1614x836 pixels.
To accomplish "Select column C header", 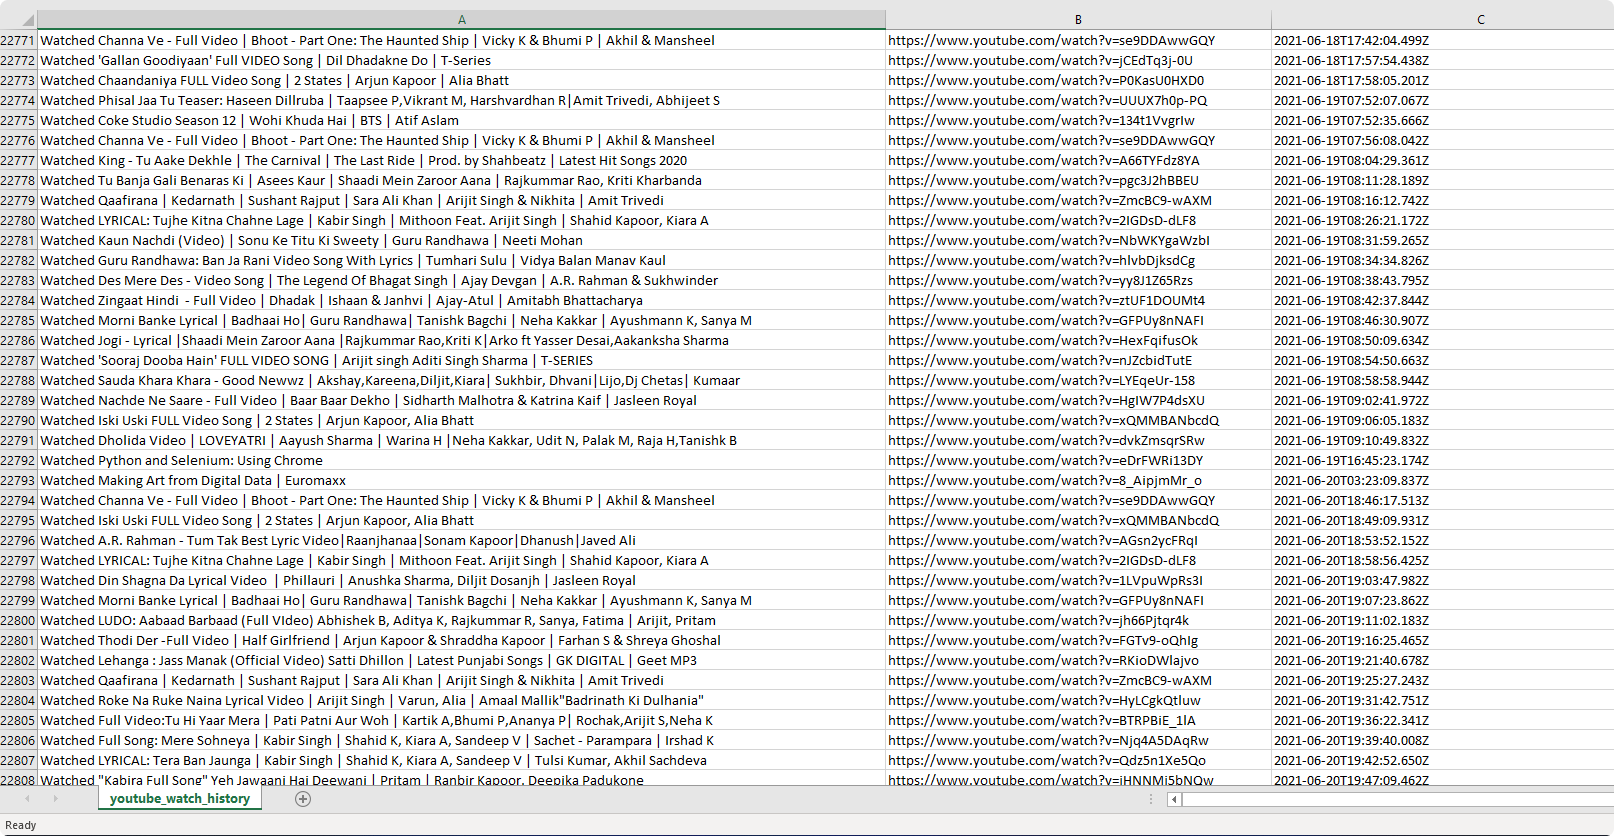I will [x=1442, y=20].
